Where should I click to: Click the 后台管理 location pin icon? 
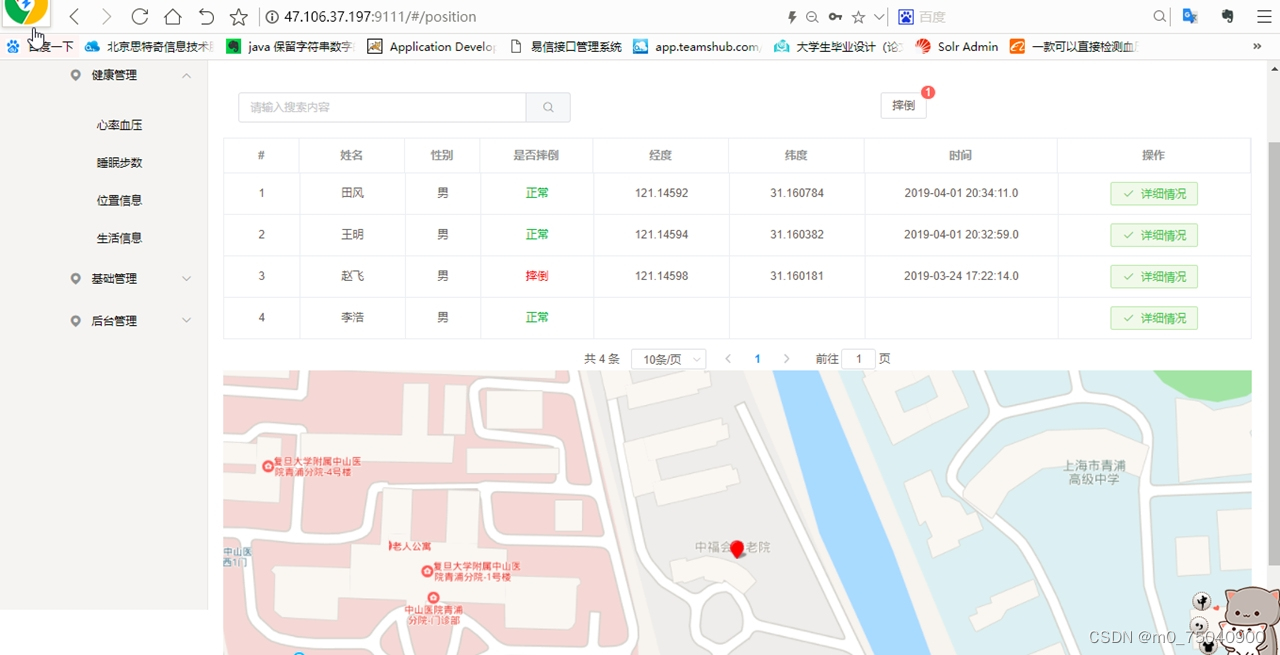[76, 321]
